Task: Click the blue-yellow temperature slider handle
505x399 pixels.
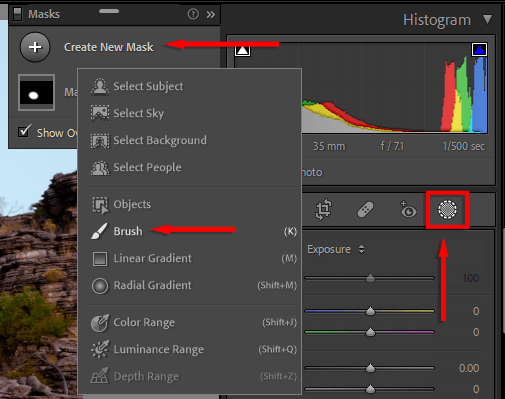Action: pos(370,311)
